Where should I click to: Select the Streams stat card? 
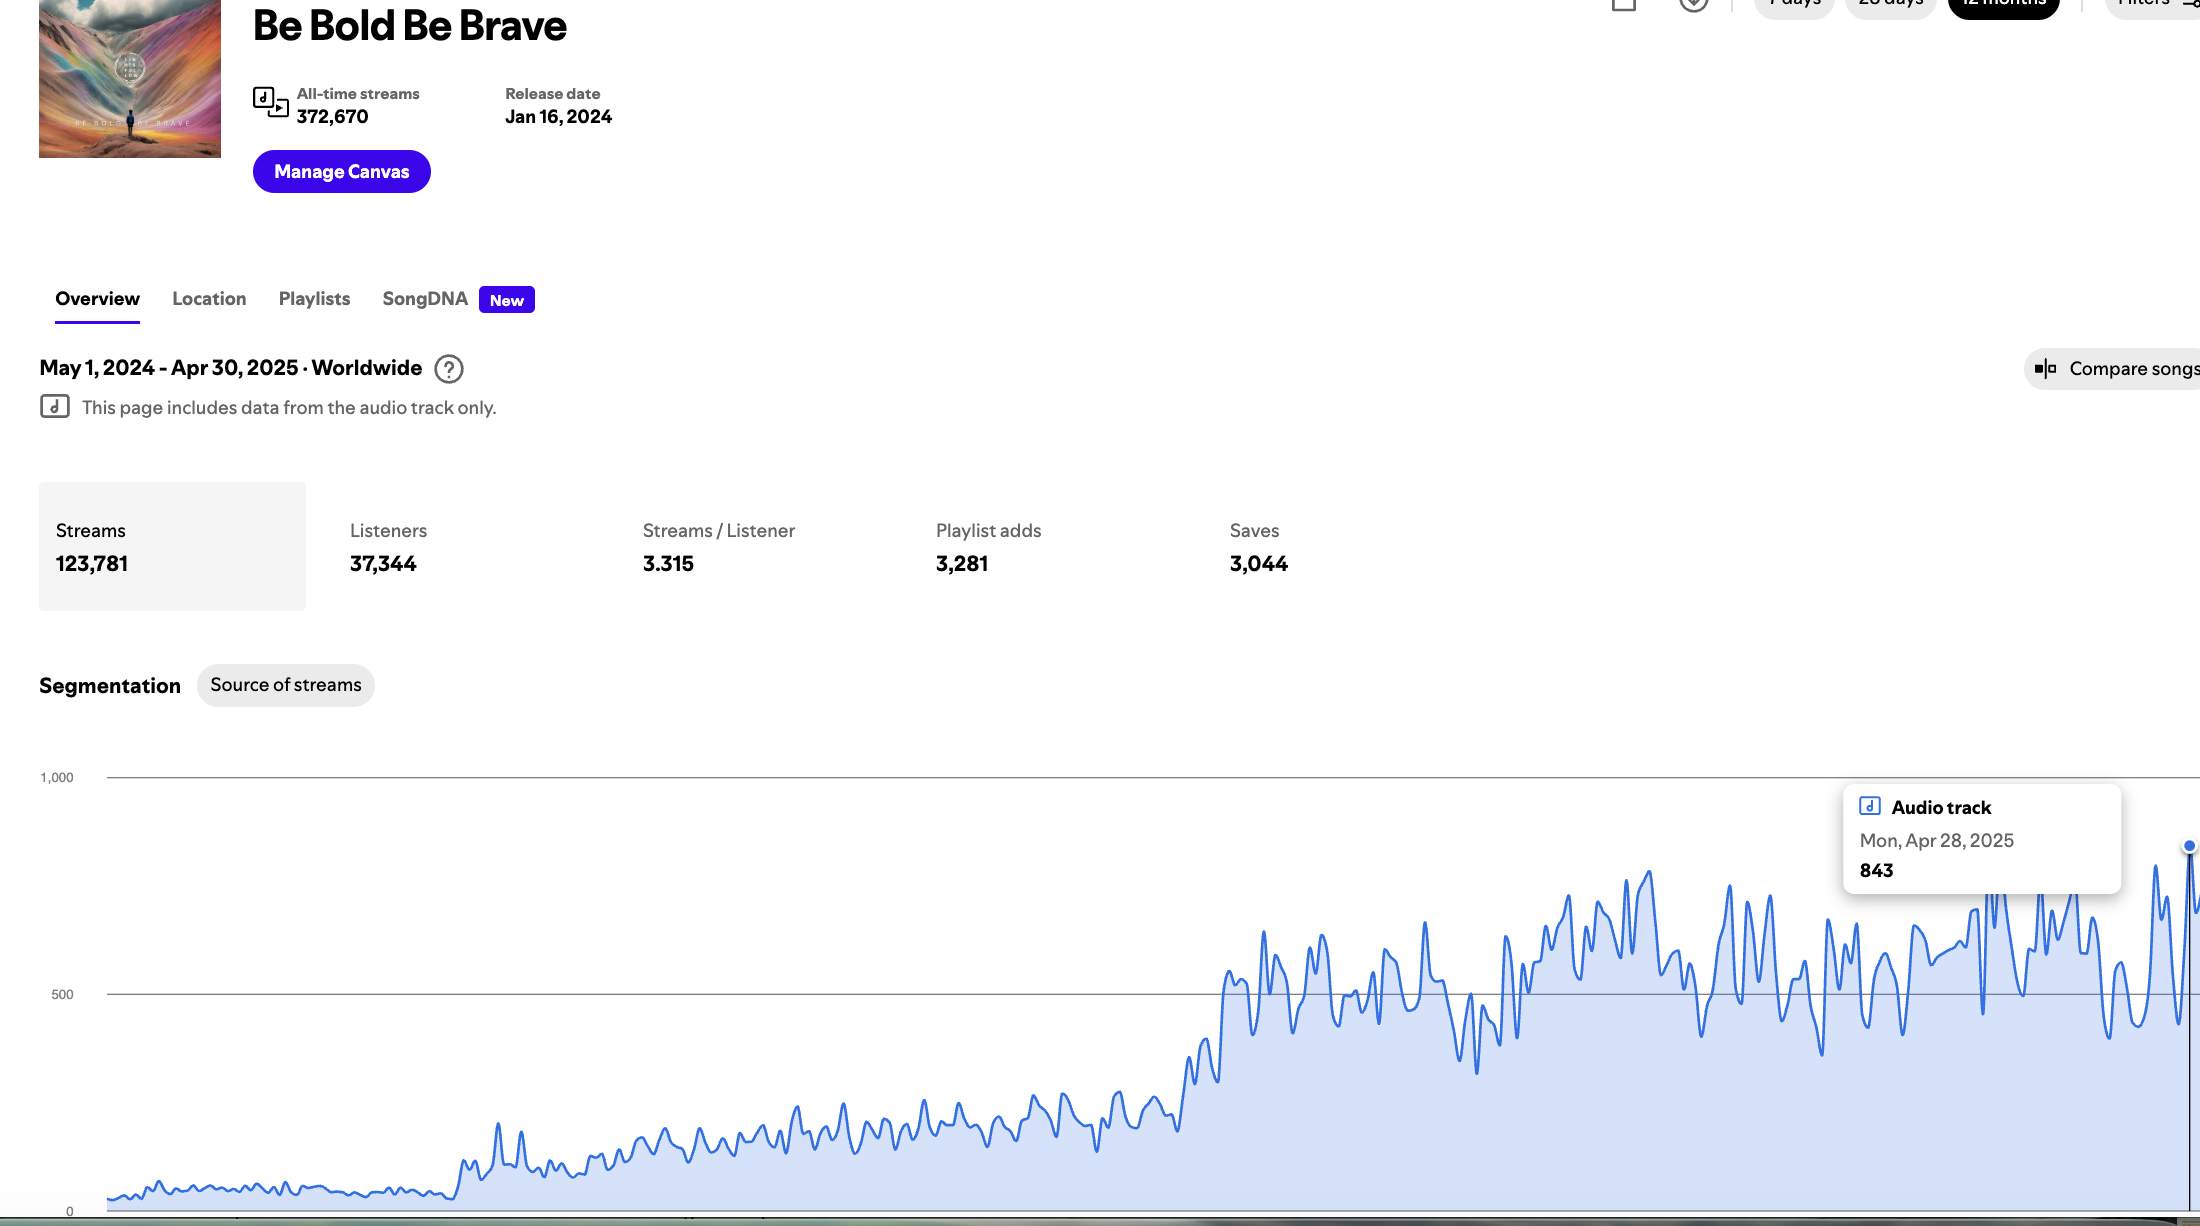172,546
